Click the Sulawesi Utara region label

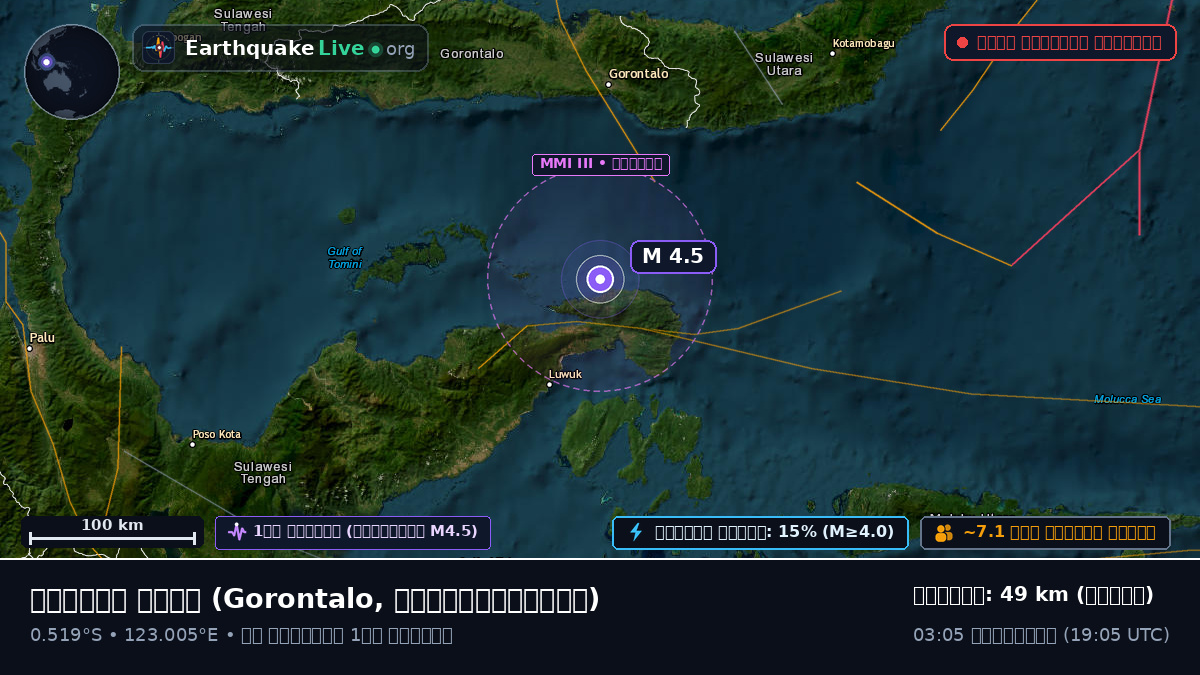coord(784,64)
